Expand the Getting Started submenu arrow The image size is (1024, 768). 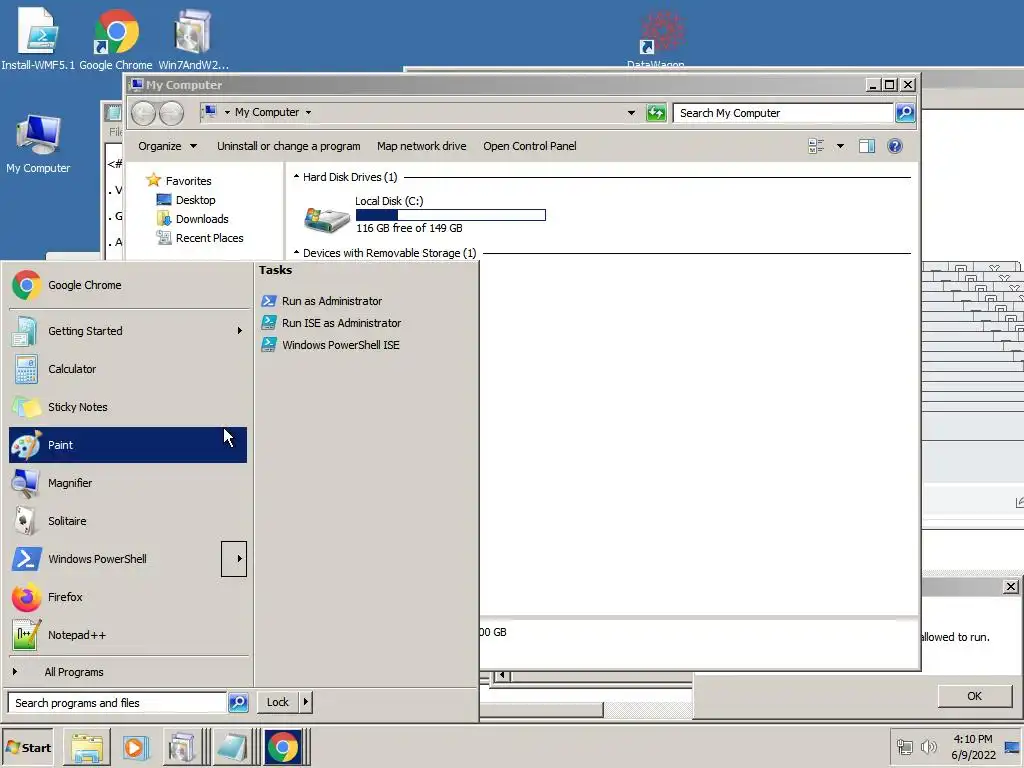point(240,331)
